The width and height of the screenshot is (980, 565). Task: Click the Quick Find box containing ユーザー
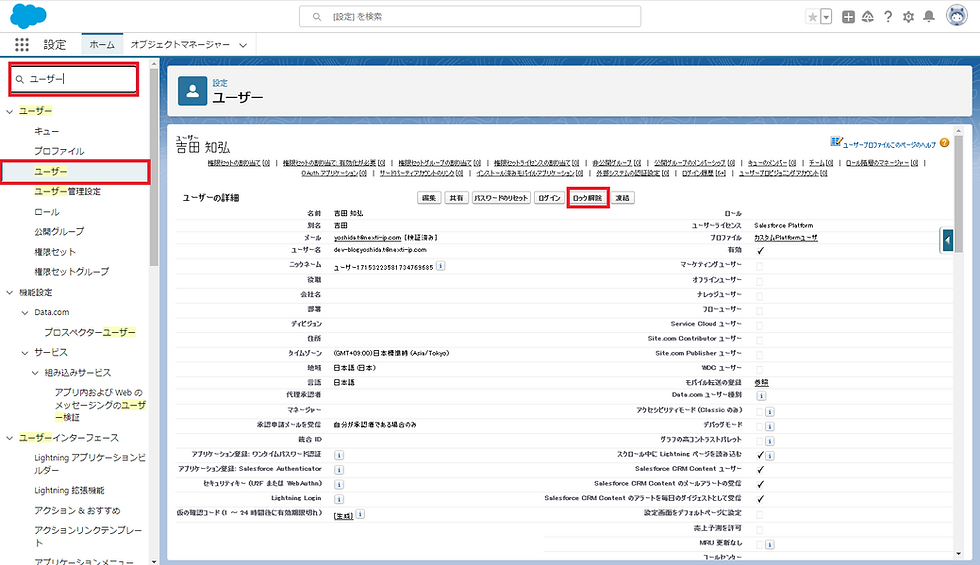pyautogui.click(x=74, y=79)
